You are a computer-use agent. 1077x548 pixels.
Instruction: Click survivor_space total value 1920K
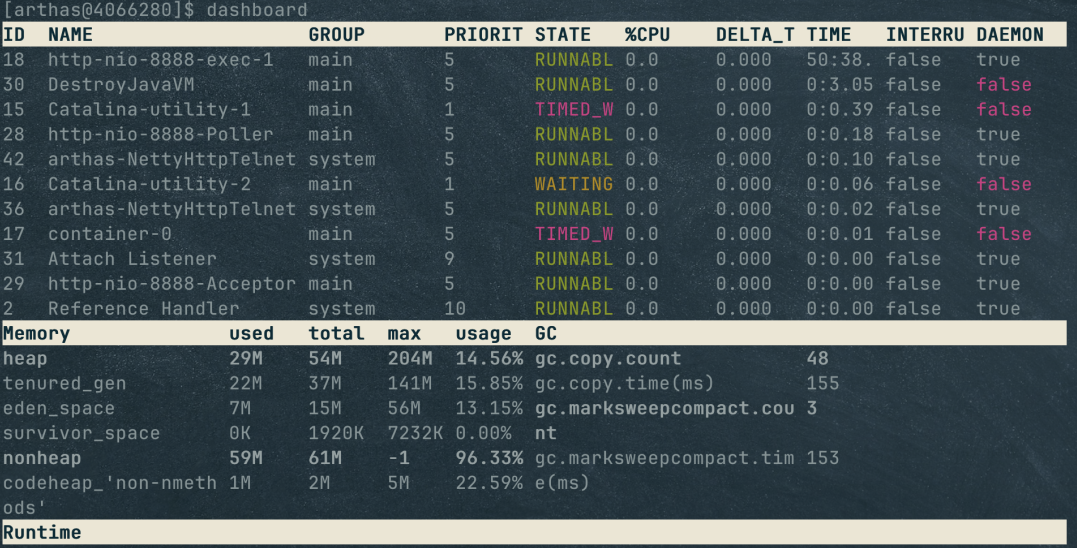pyautogui.click(x=337, y=433)
